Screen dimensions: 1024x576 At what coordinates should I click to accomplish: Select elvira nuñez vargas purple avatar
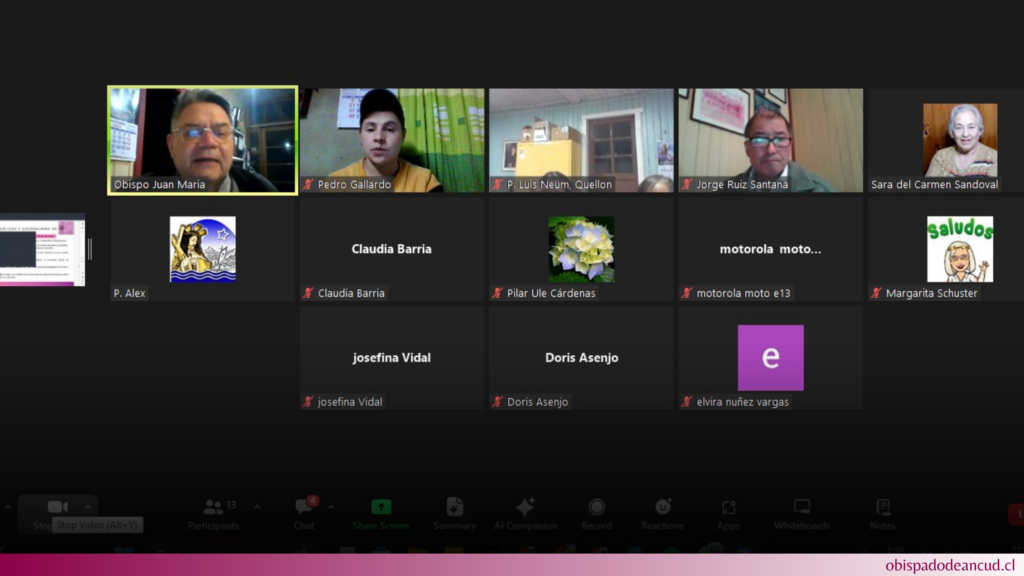coord(770,357)
